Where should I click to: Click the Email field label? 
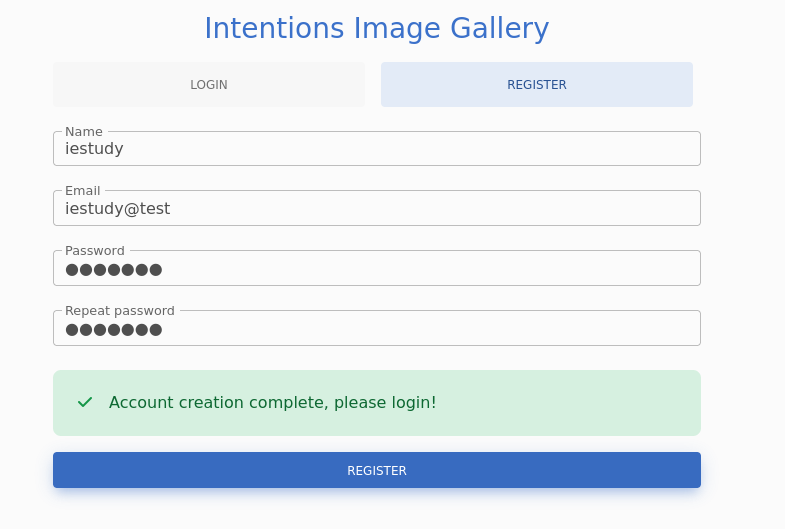pos(83,191)
